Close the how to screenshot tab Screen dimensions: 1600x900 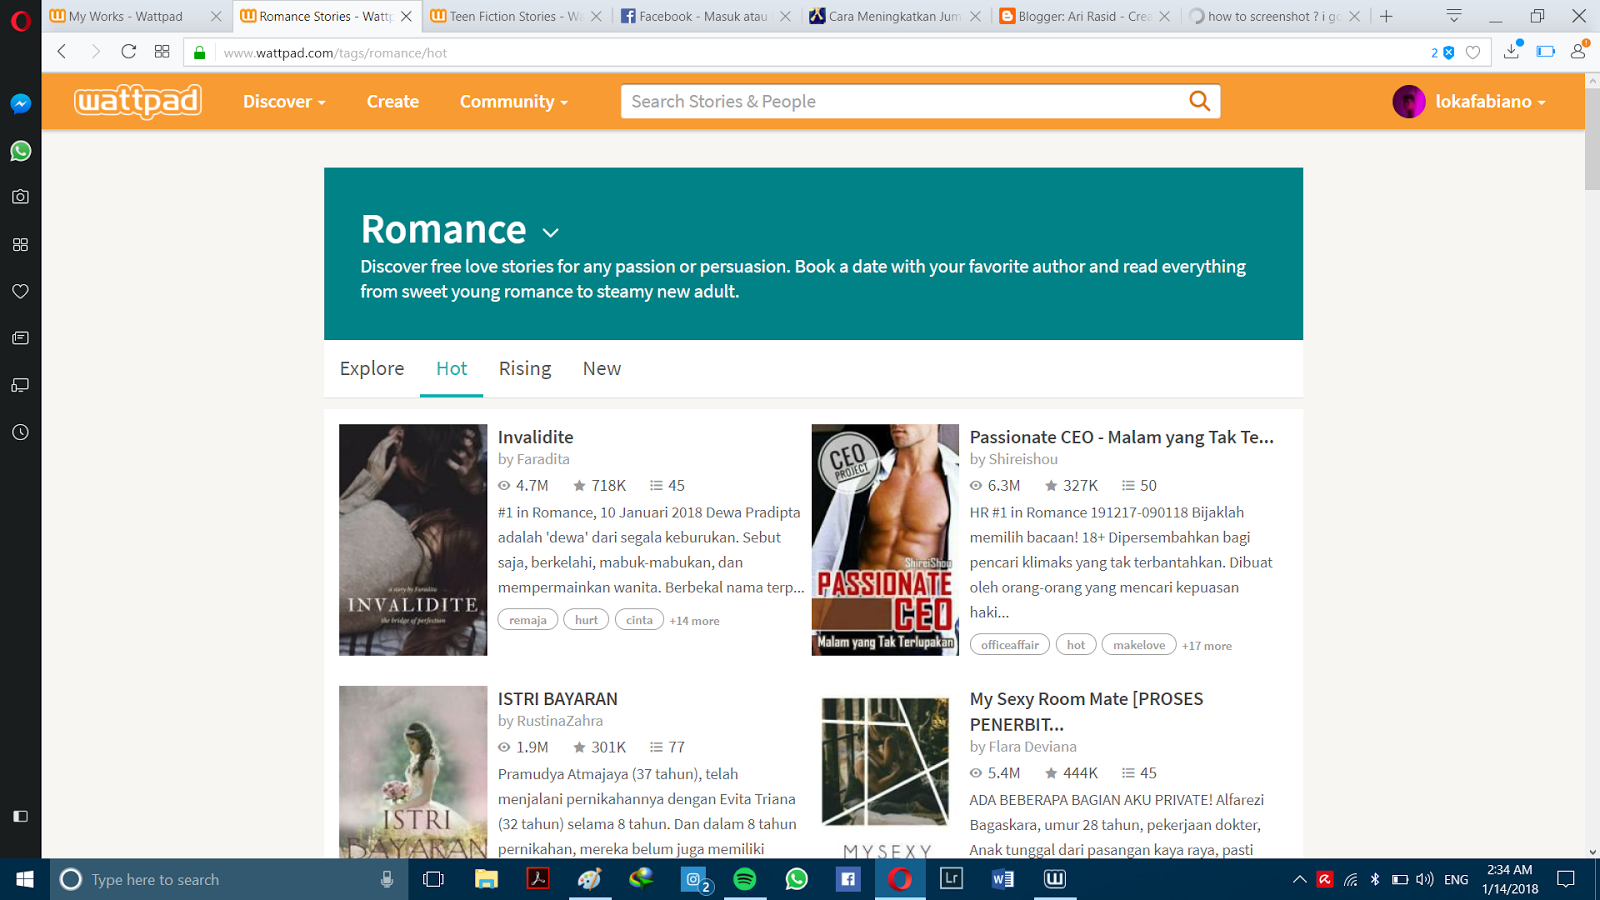point(1354,16)
